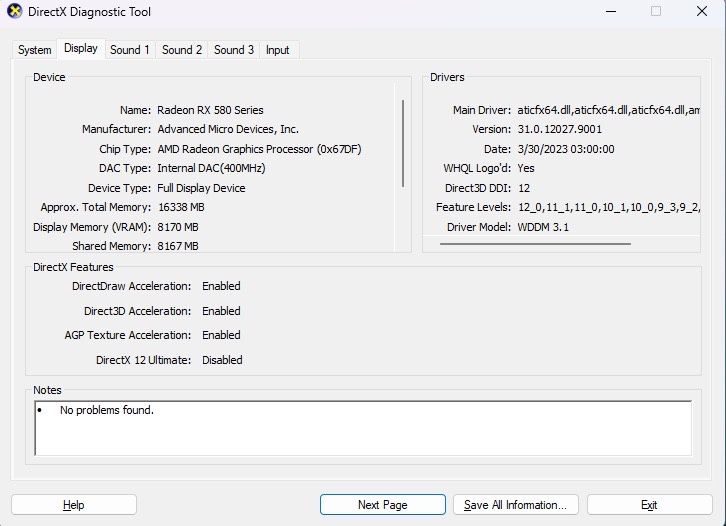Select the Display tab
The width and height of the screenshot is (726, 526).
point(81,49)
